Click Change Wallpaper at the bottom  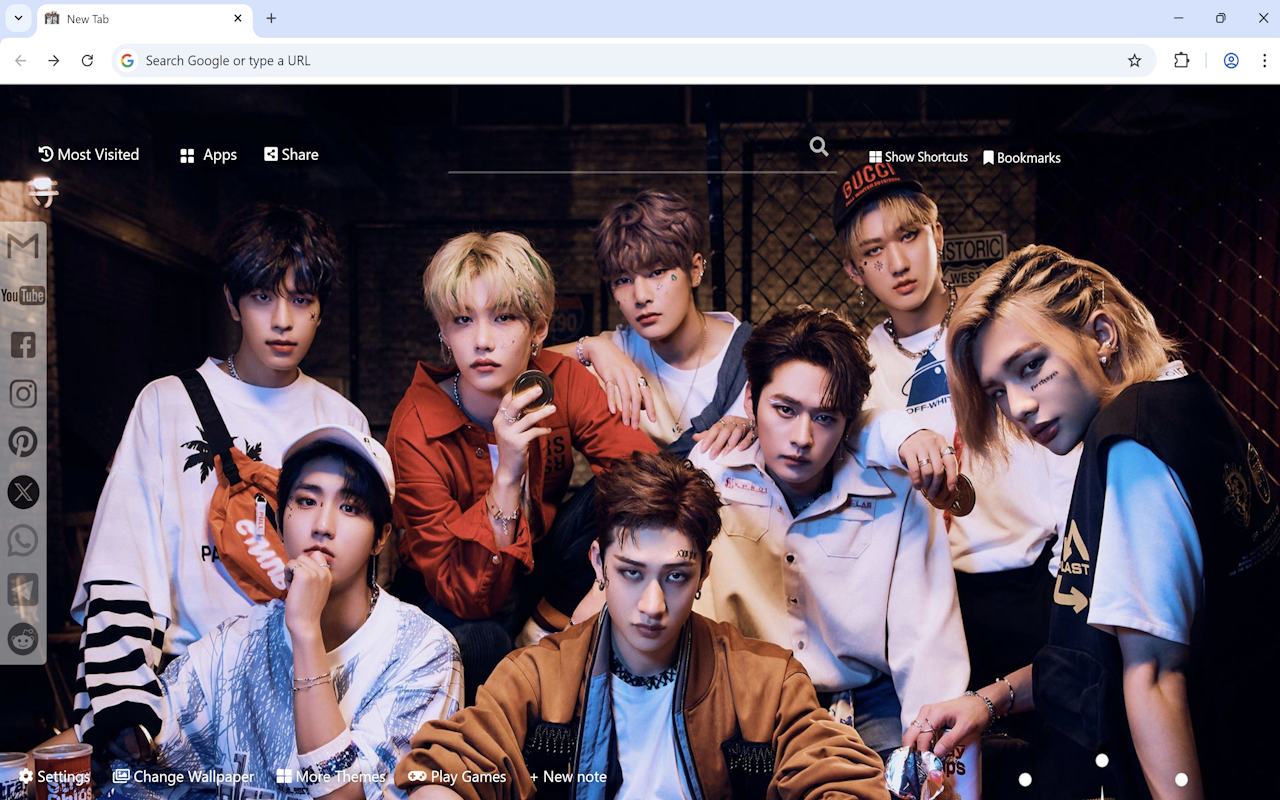183,776
